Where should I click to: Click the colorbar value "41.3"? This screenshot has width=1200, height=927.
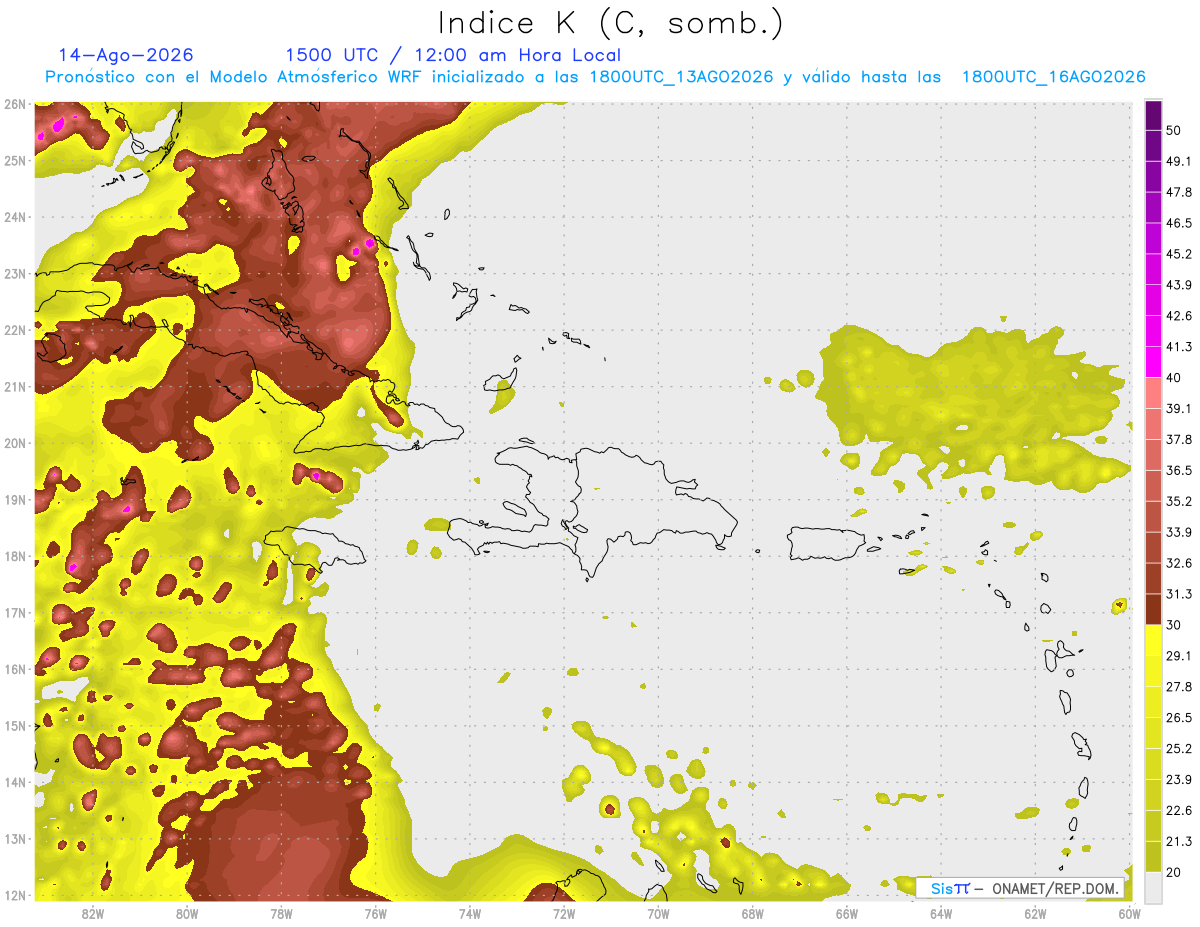1179,347
